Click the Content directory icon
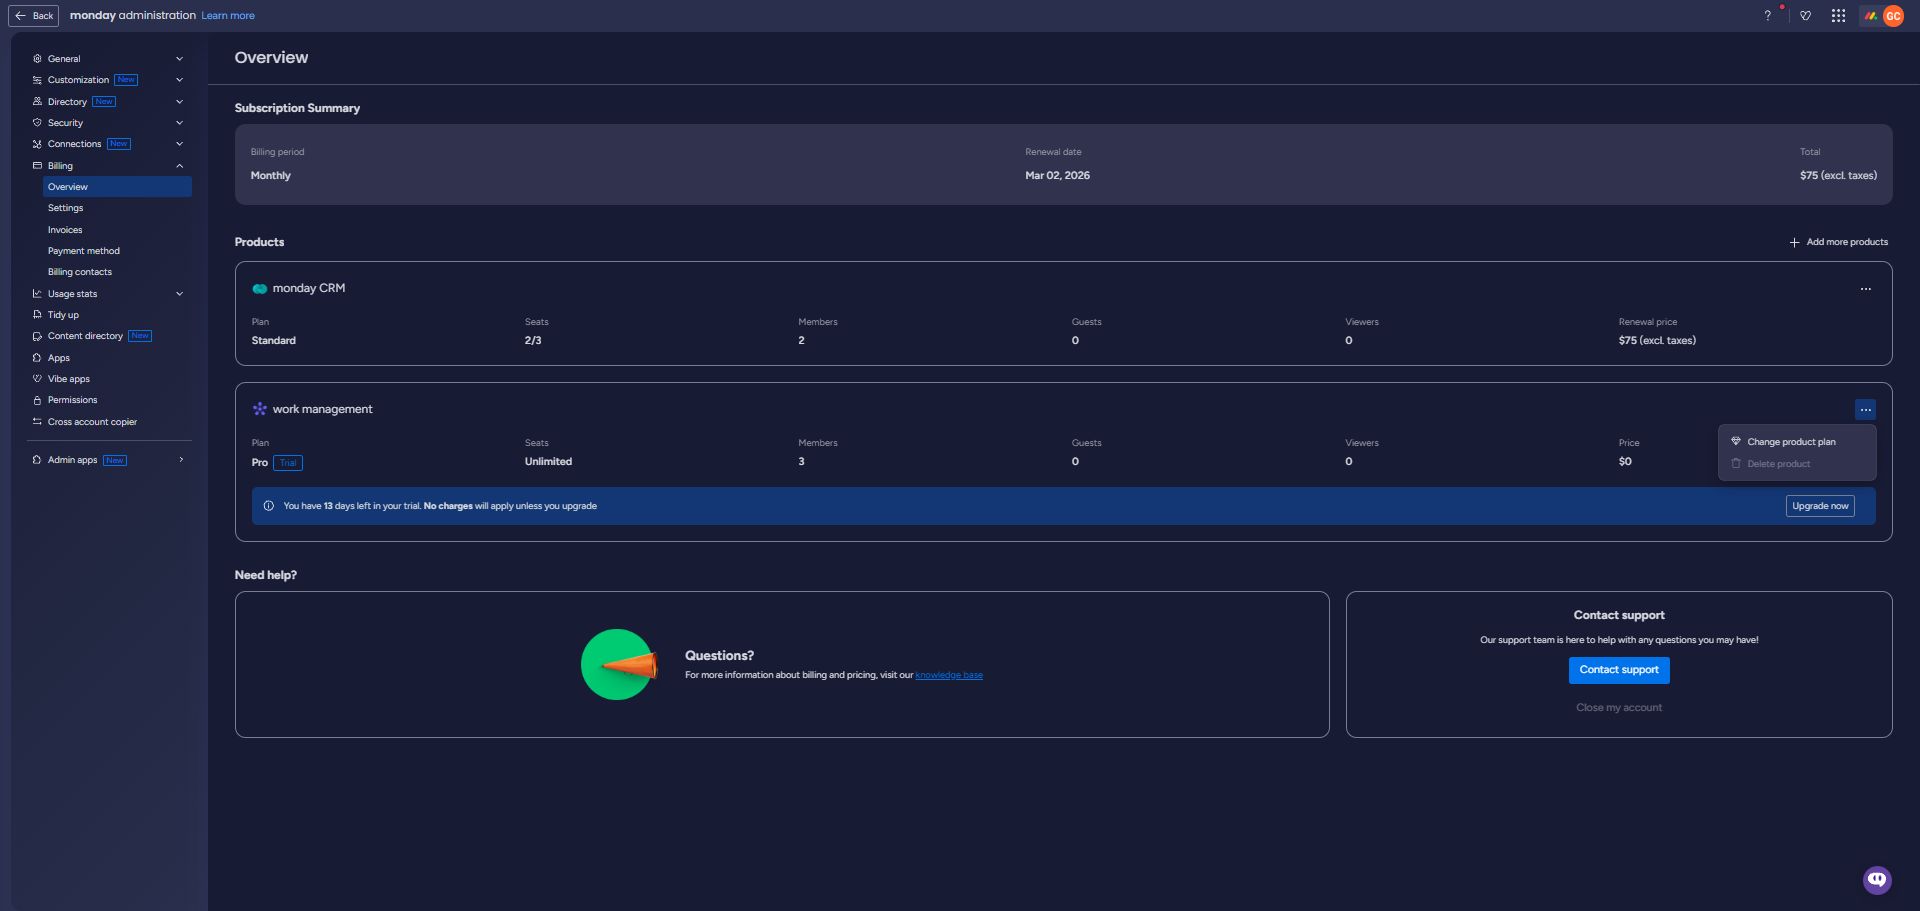The image size is (1920, 911). [37, 336]
